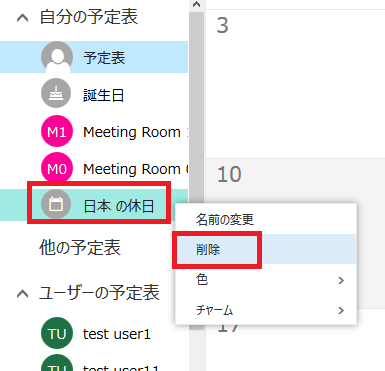Toggle the test user1 calendar

point(94,333)
